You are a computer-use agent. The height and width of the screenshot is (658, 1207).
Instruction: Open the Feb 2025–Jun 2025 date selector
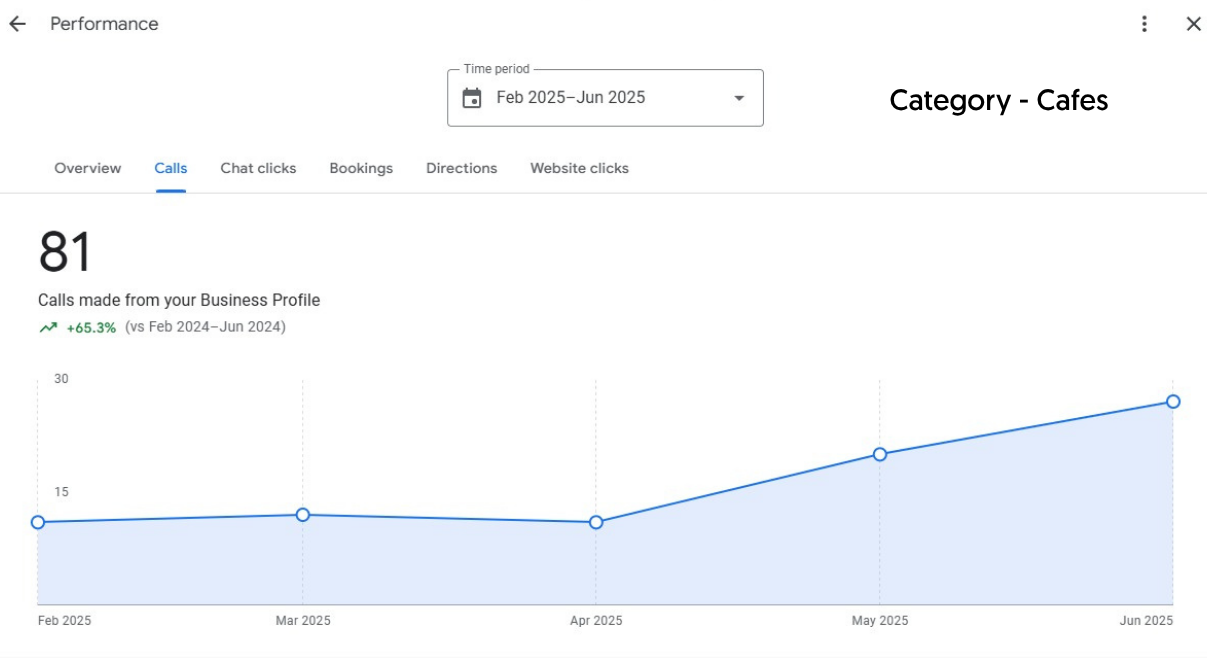[x=571, y=98]
